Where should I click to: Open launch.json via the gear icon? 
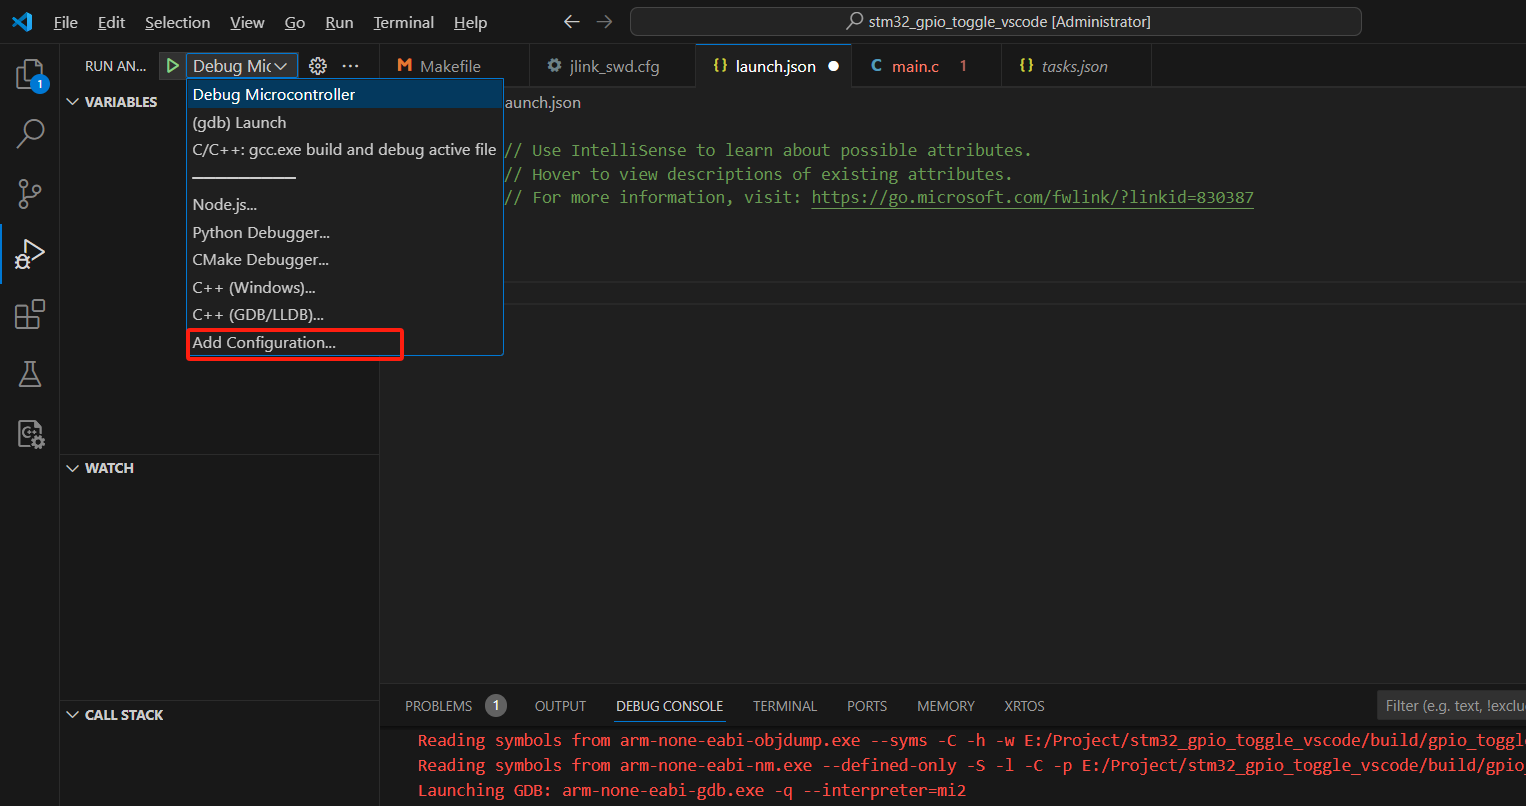[x=317, y=65]
